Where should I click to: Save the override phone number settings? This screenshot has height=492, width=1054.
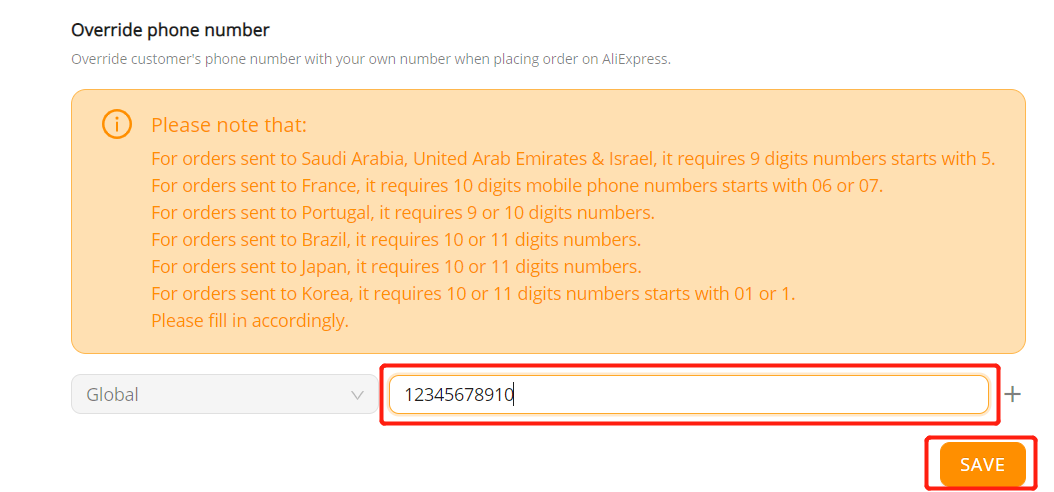pos(983,464)
